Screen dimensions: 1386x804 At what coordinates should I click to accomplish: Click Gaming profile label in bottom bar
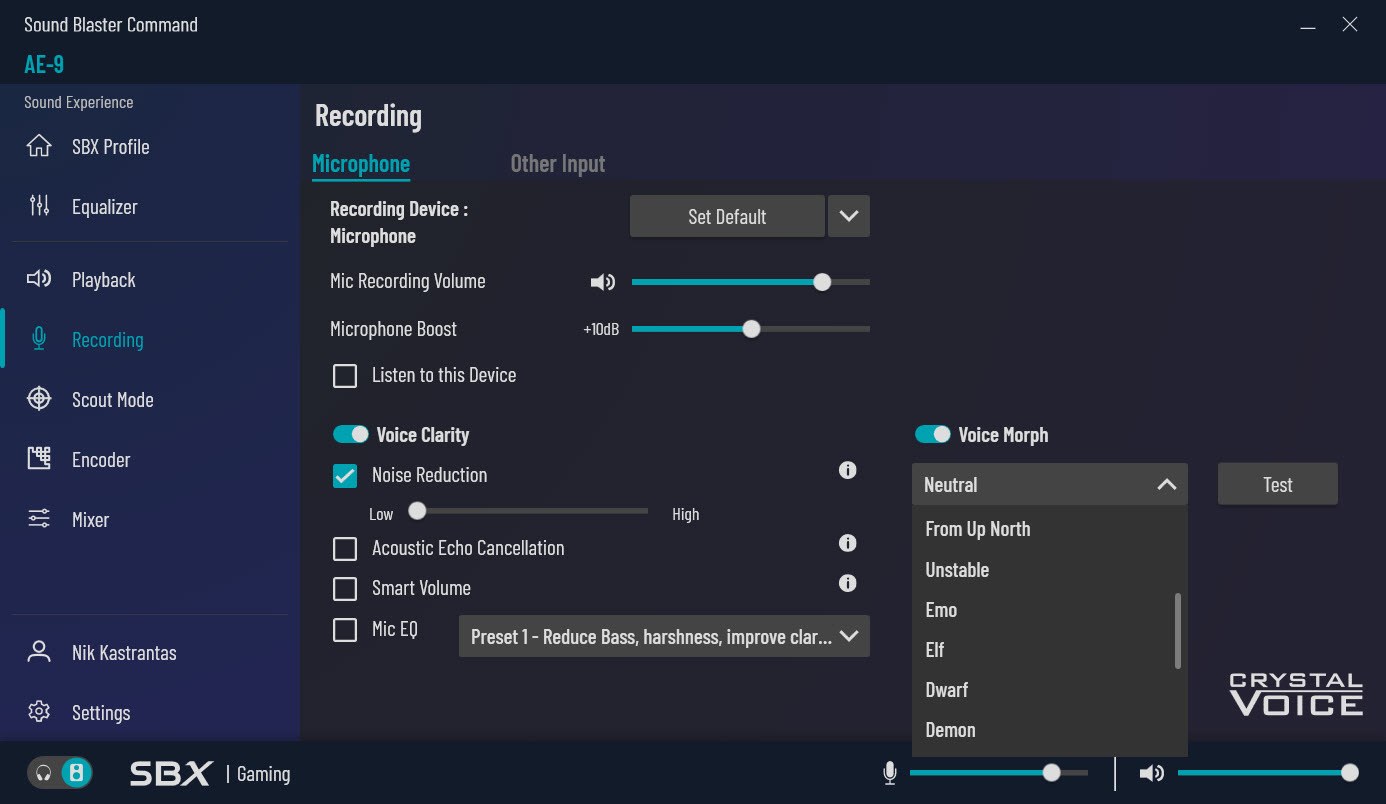click(264, 773)
